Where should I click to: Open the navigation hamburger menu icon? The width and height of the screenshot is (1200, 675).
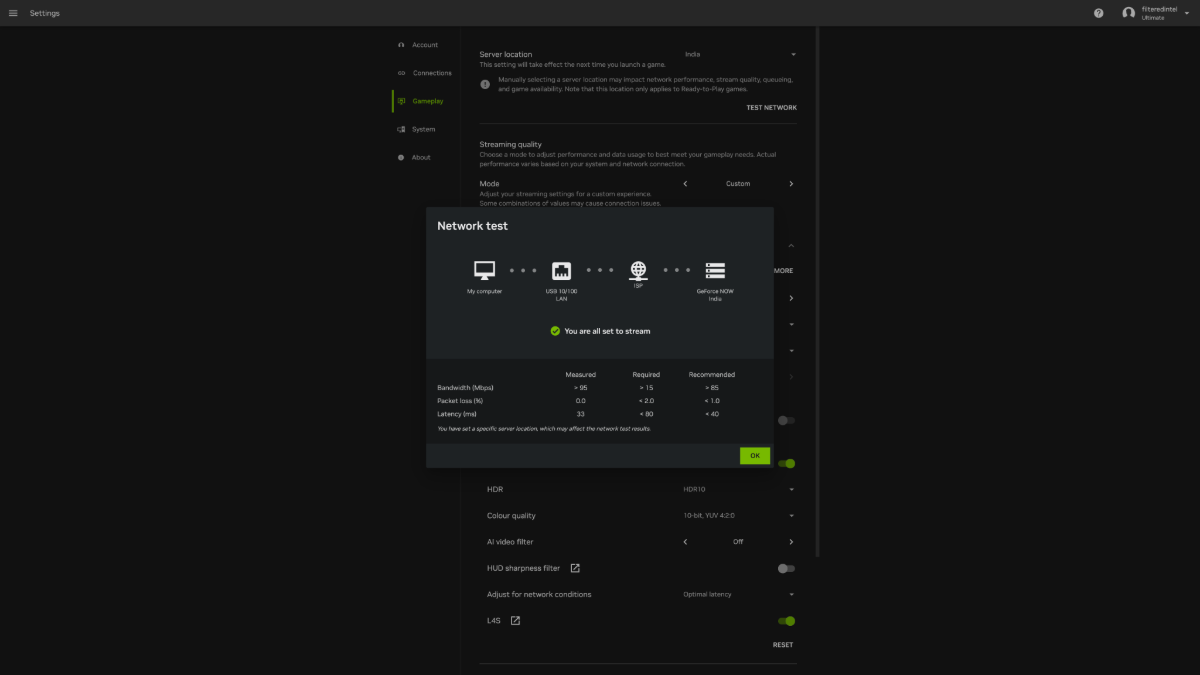tap(13, 13)
